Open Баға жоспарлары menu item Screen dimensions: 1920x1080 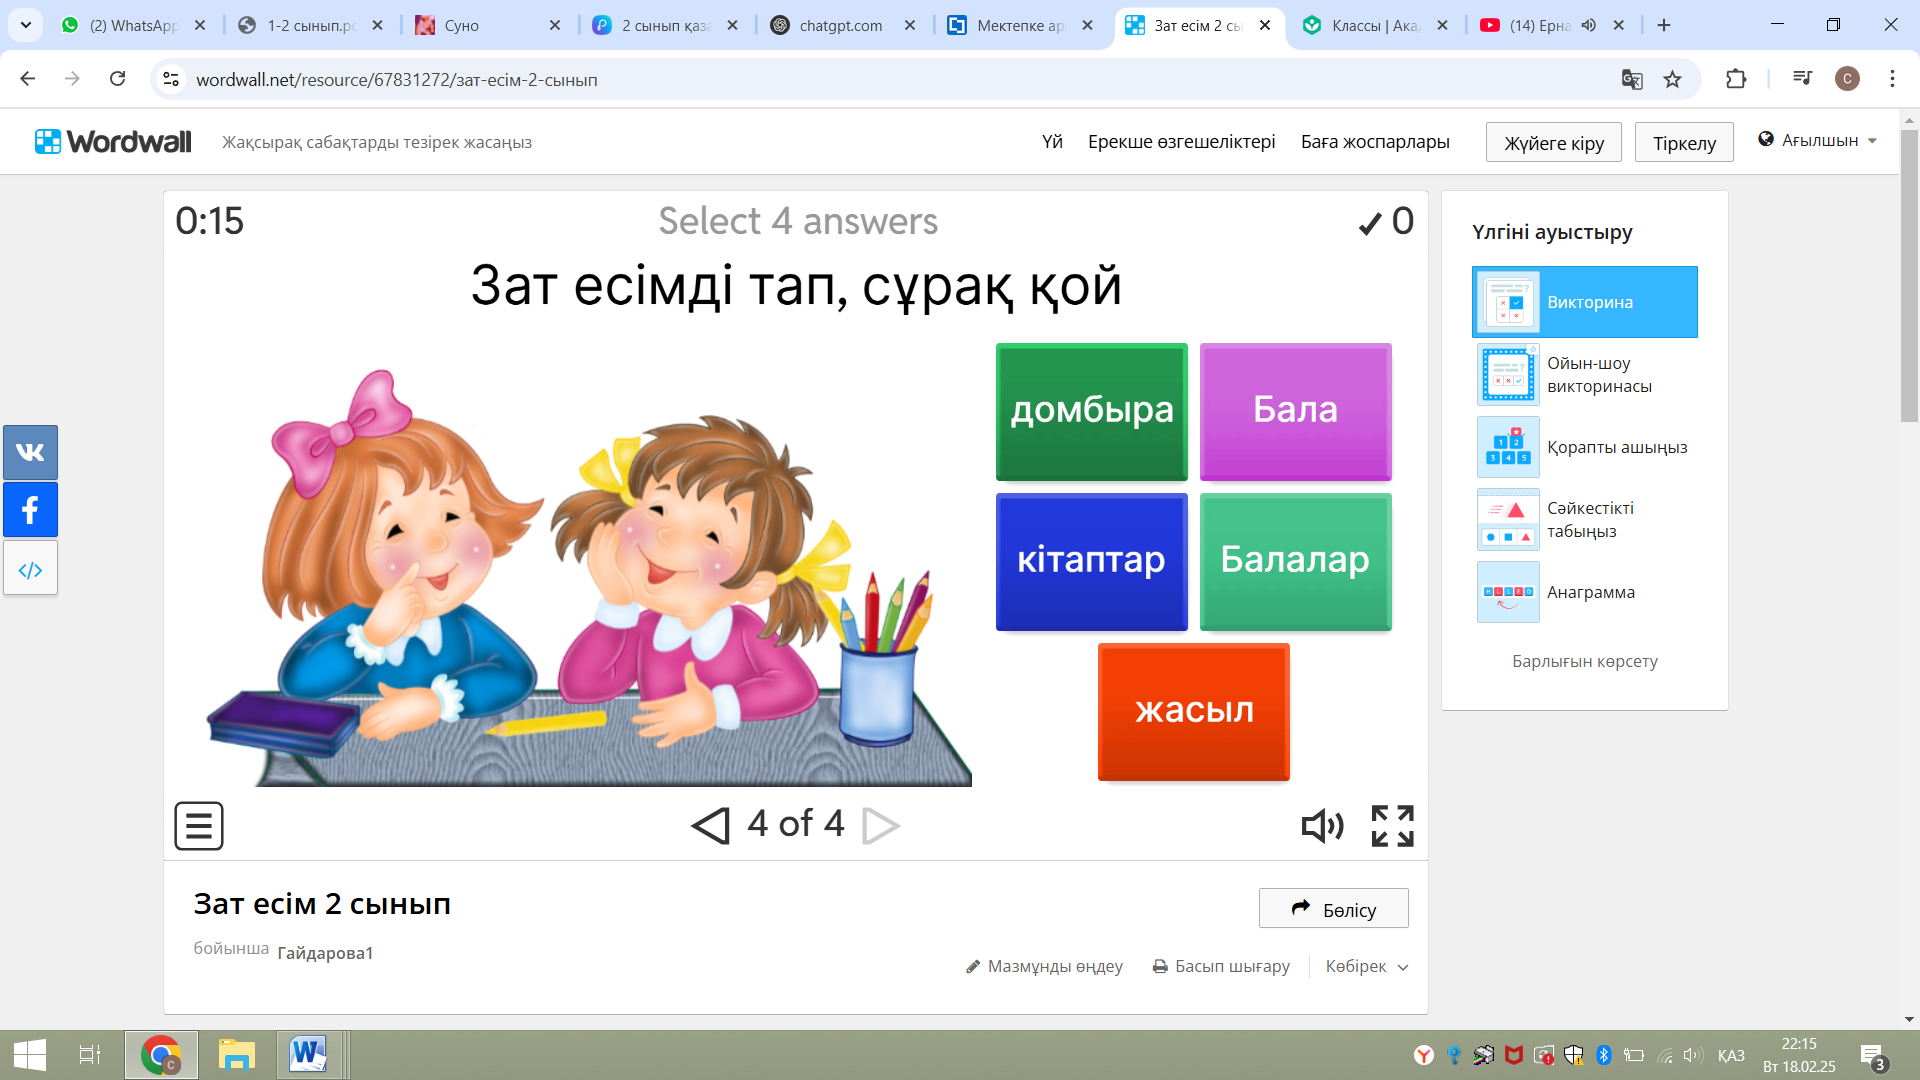(x=1375, y=142)
